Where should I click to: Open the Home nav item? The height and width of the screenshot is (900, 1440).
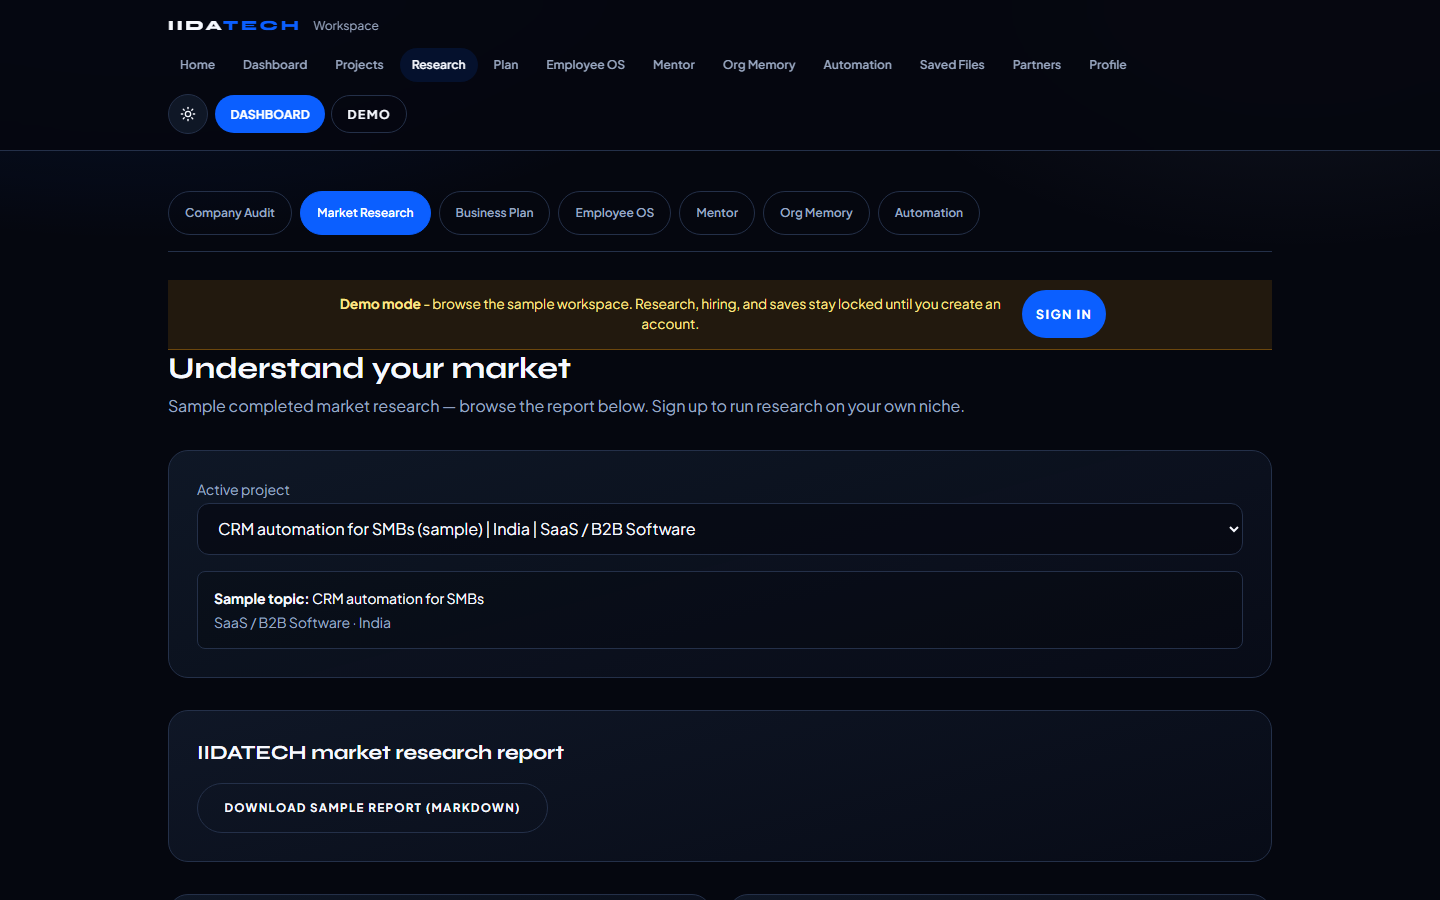coord(197,65)
